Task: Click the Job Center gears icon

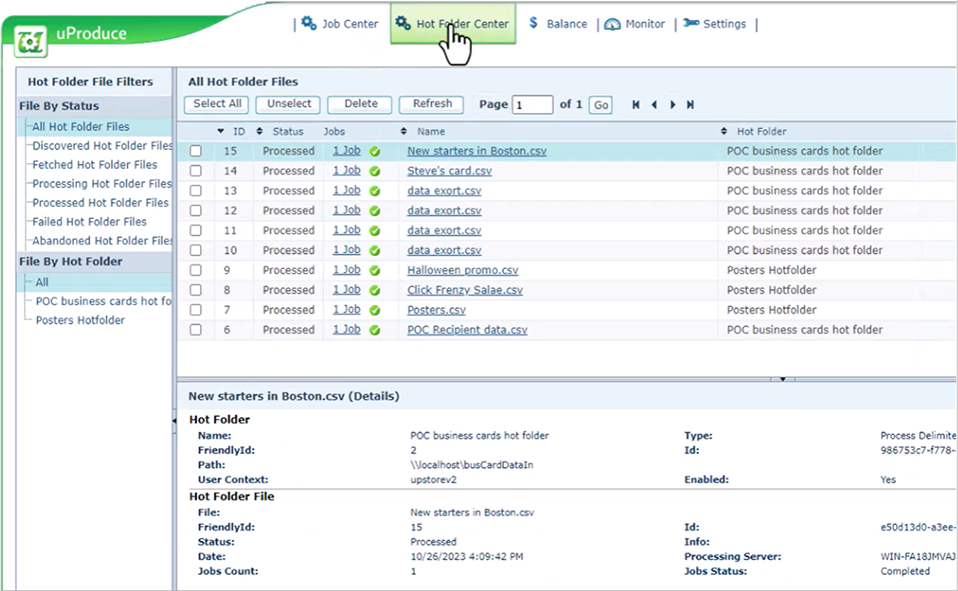Action: (309, 23)
